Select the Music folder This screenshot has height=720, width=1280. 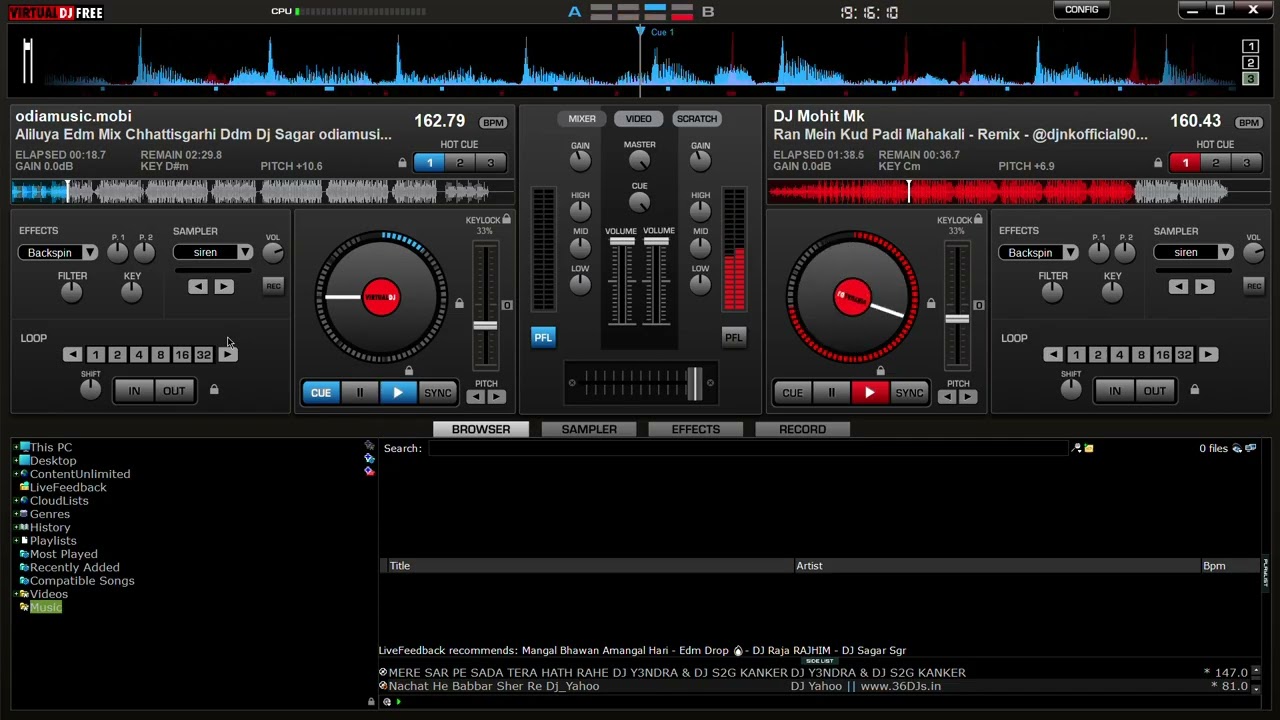point(46,608)
